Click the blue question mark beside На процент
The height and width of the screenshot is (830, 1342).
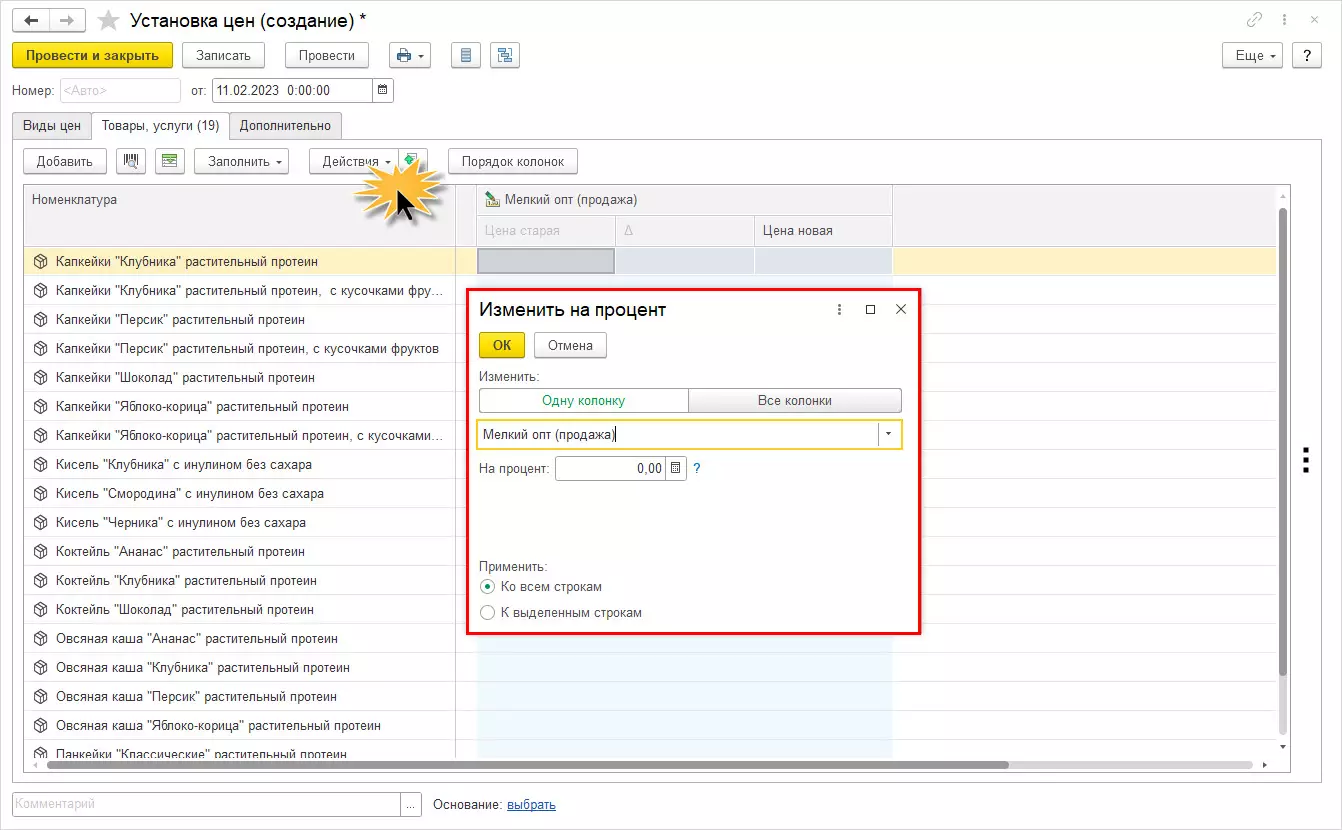click(x=697, y=468)
